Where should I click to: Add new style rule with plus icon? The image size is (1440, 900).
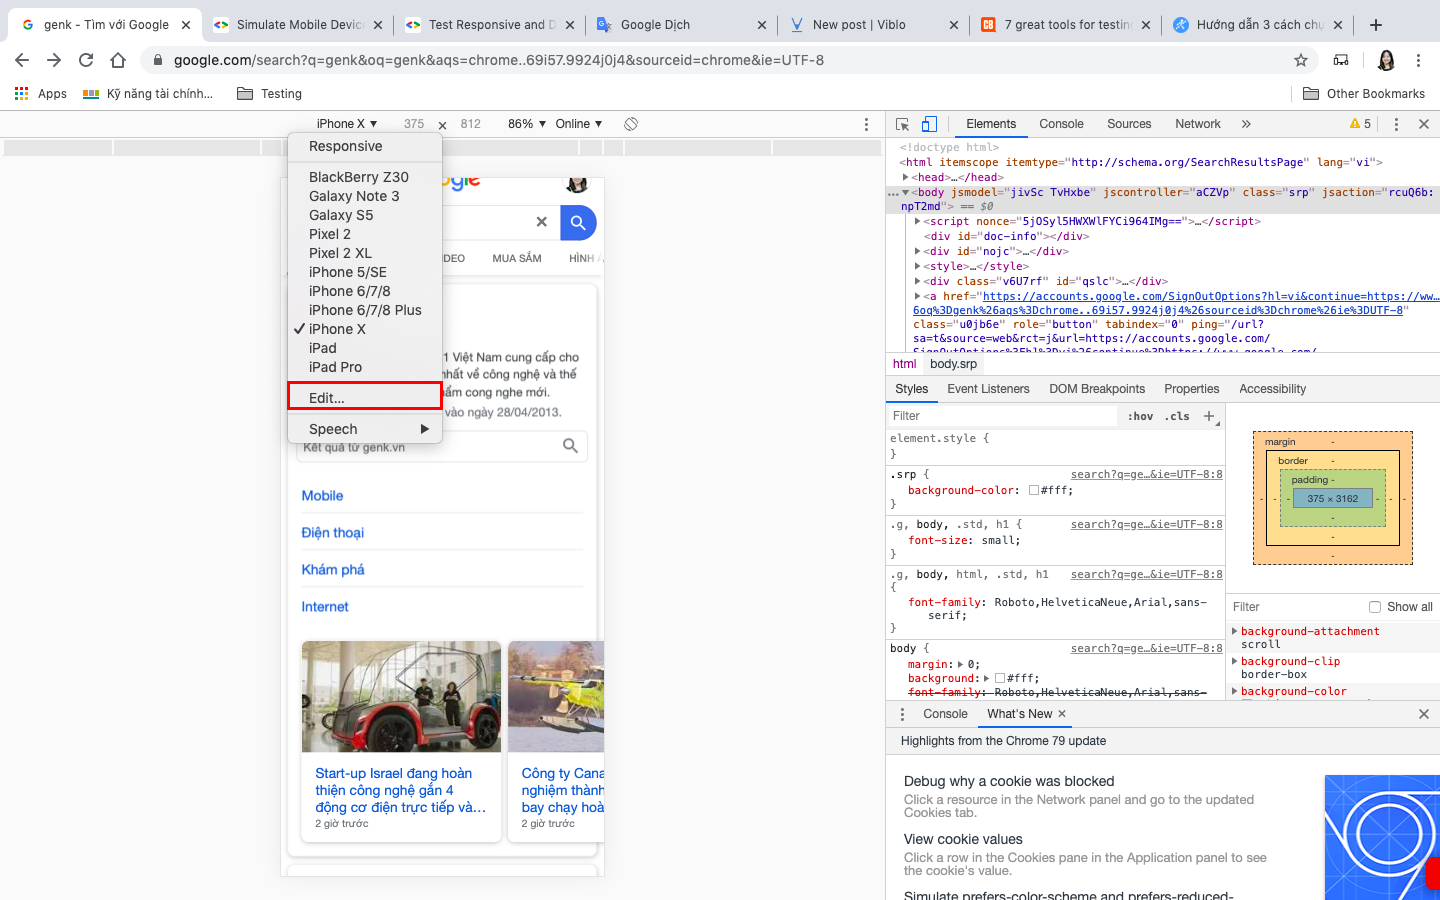coord(1209,416)
